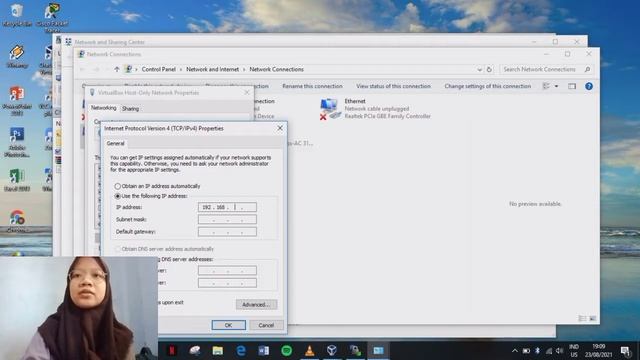This screenshot has width=640, height=360.
Task: Expand chevron after Network and Internet breadcrumb
Action: click(244, 69)
